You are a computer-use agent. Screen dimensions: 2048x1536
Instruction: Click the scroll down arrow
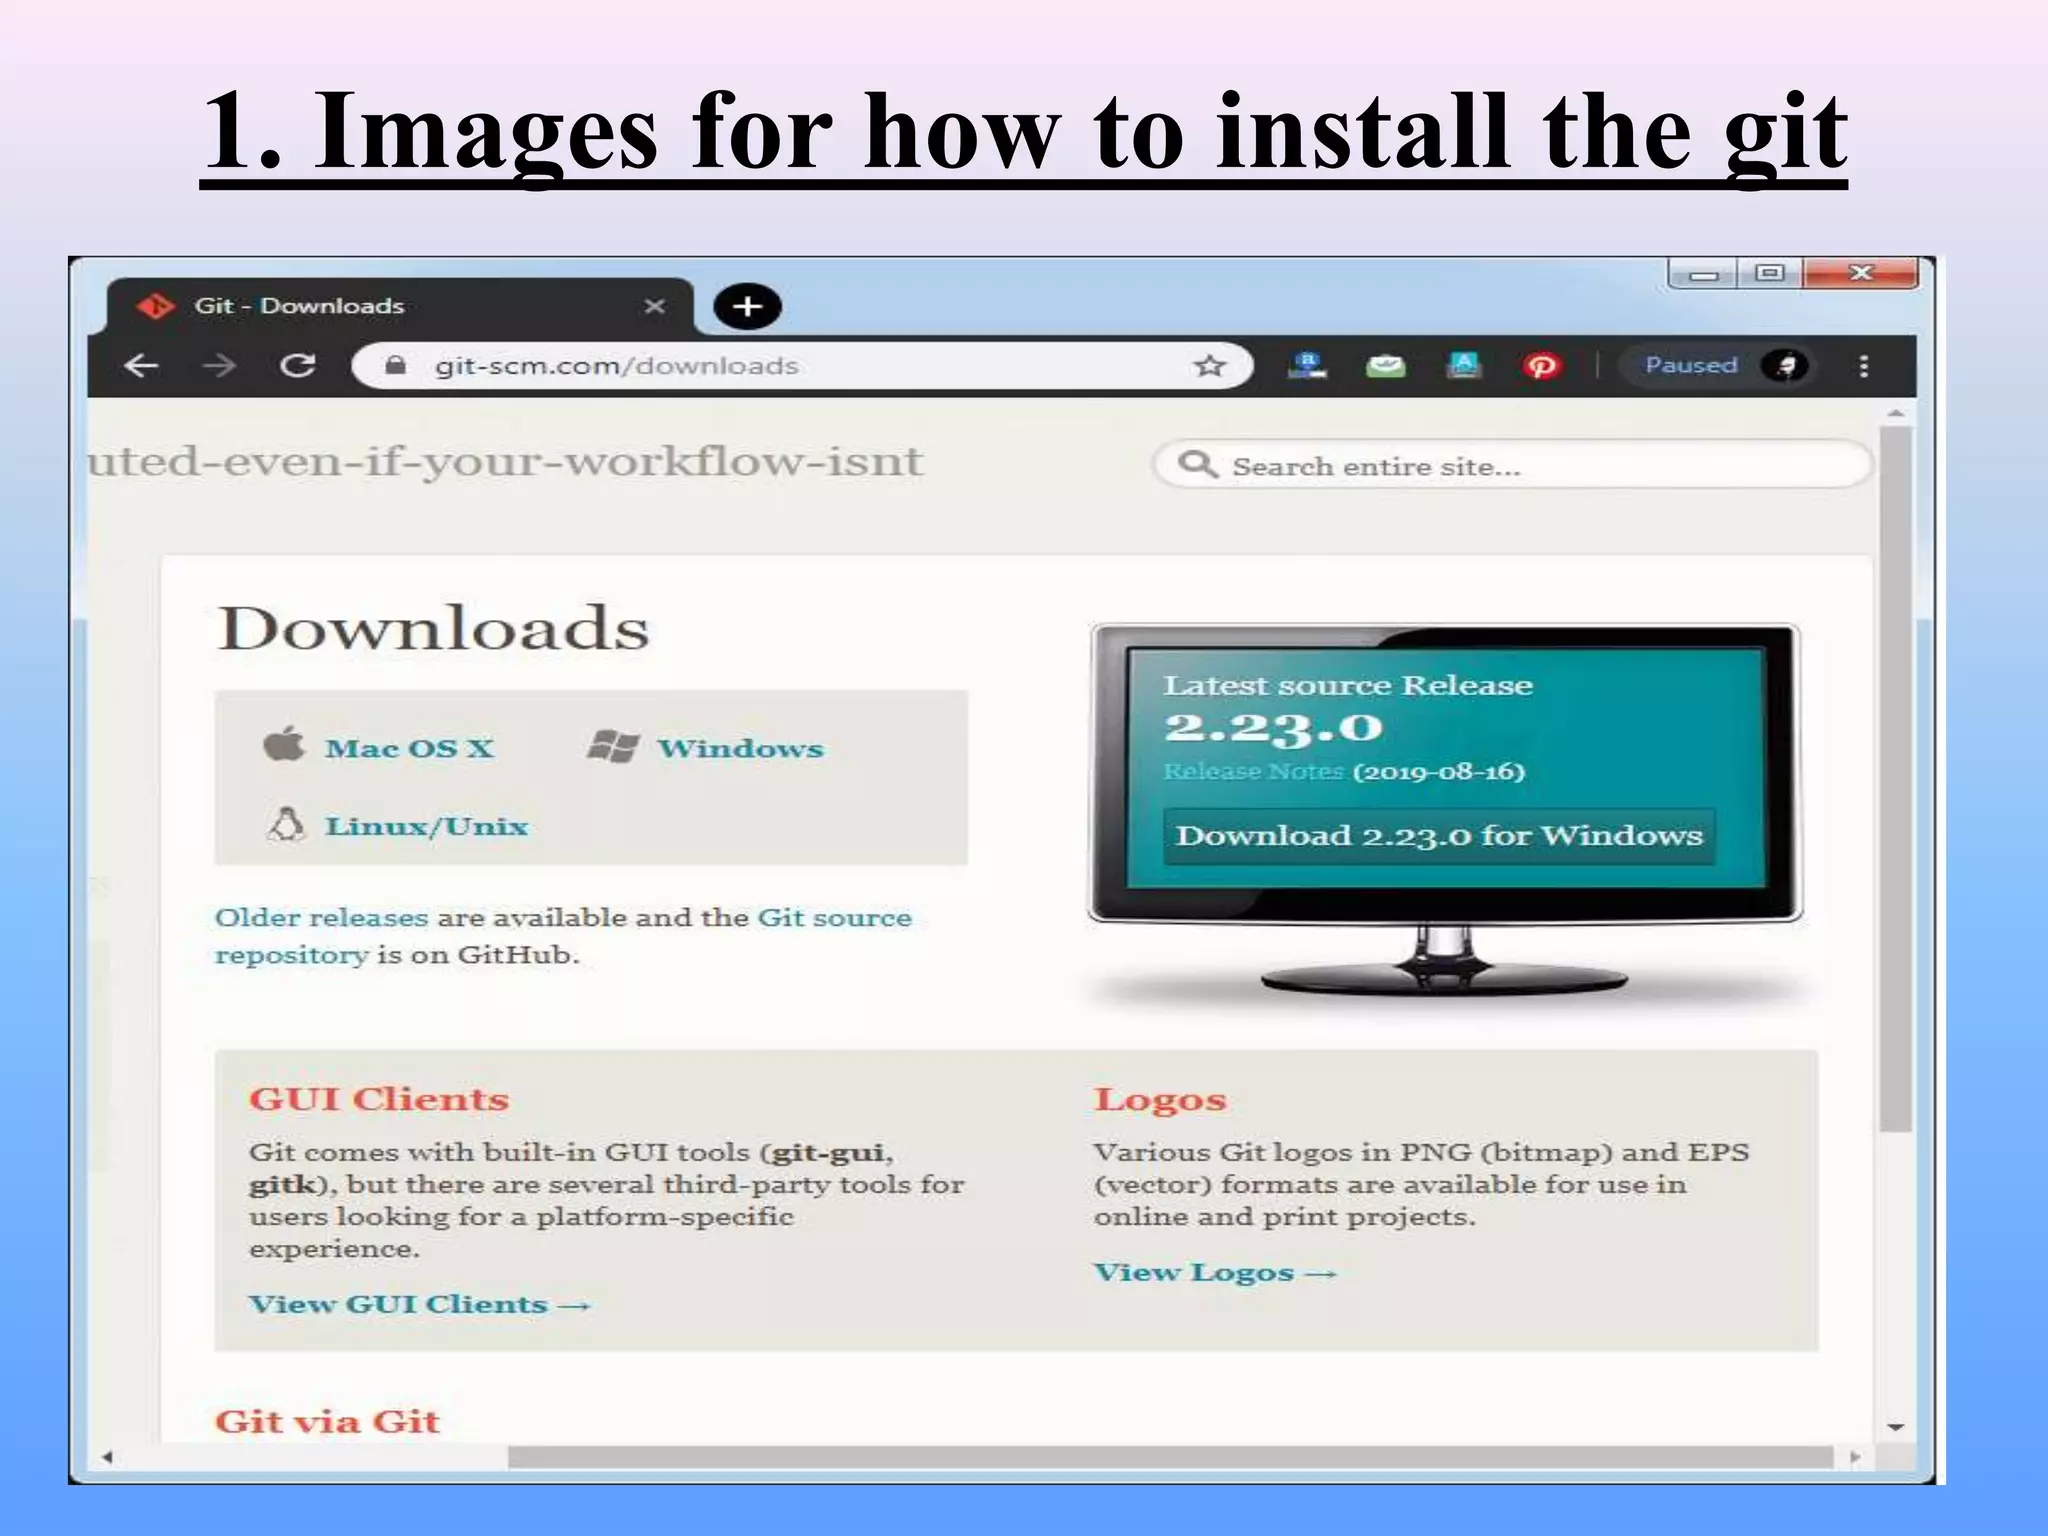(x=1895, y=1427)
